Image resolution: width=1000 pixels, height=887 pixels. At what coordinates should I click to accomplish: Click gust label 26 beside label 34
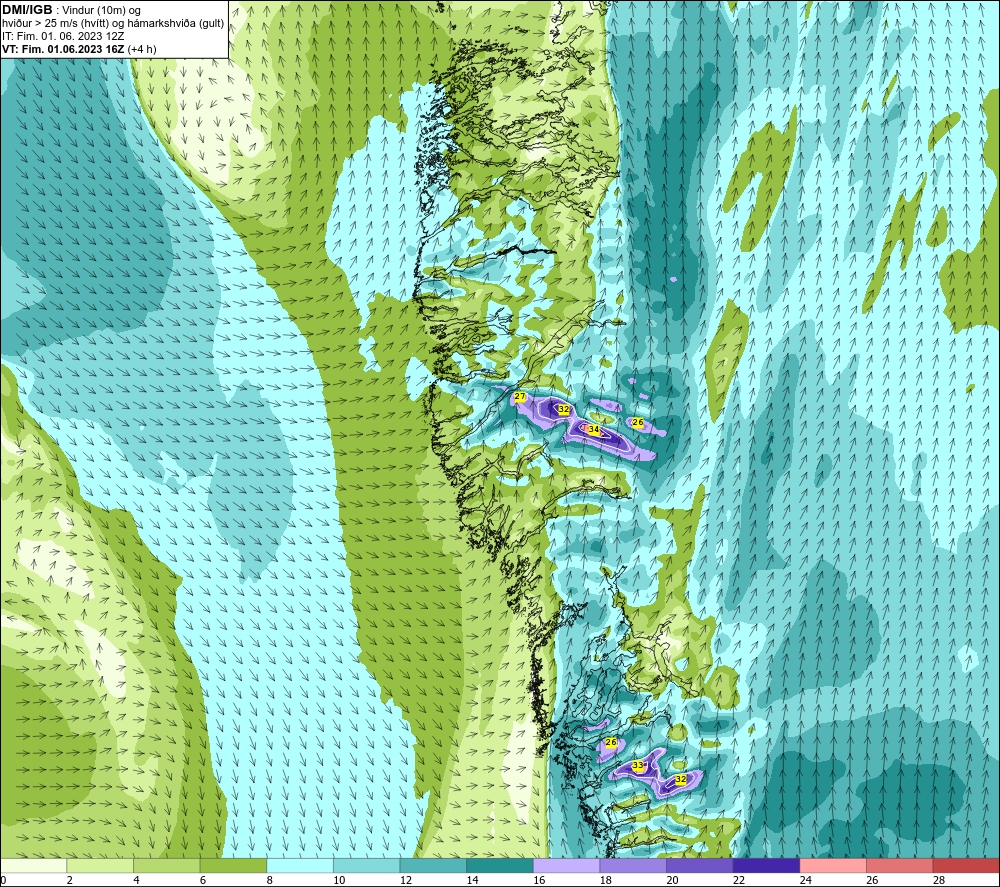638,422
